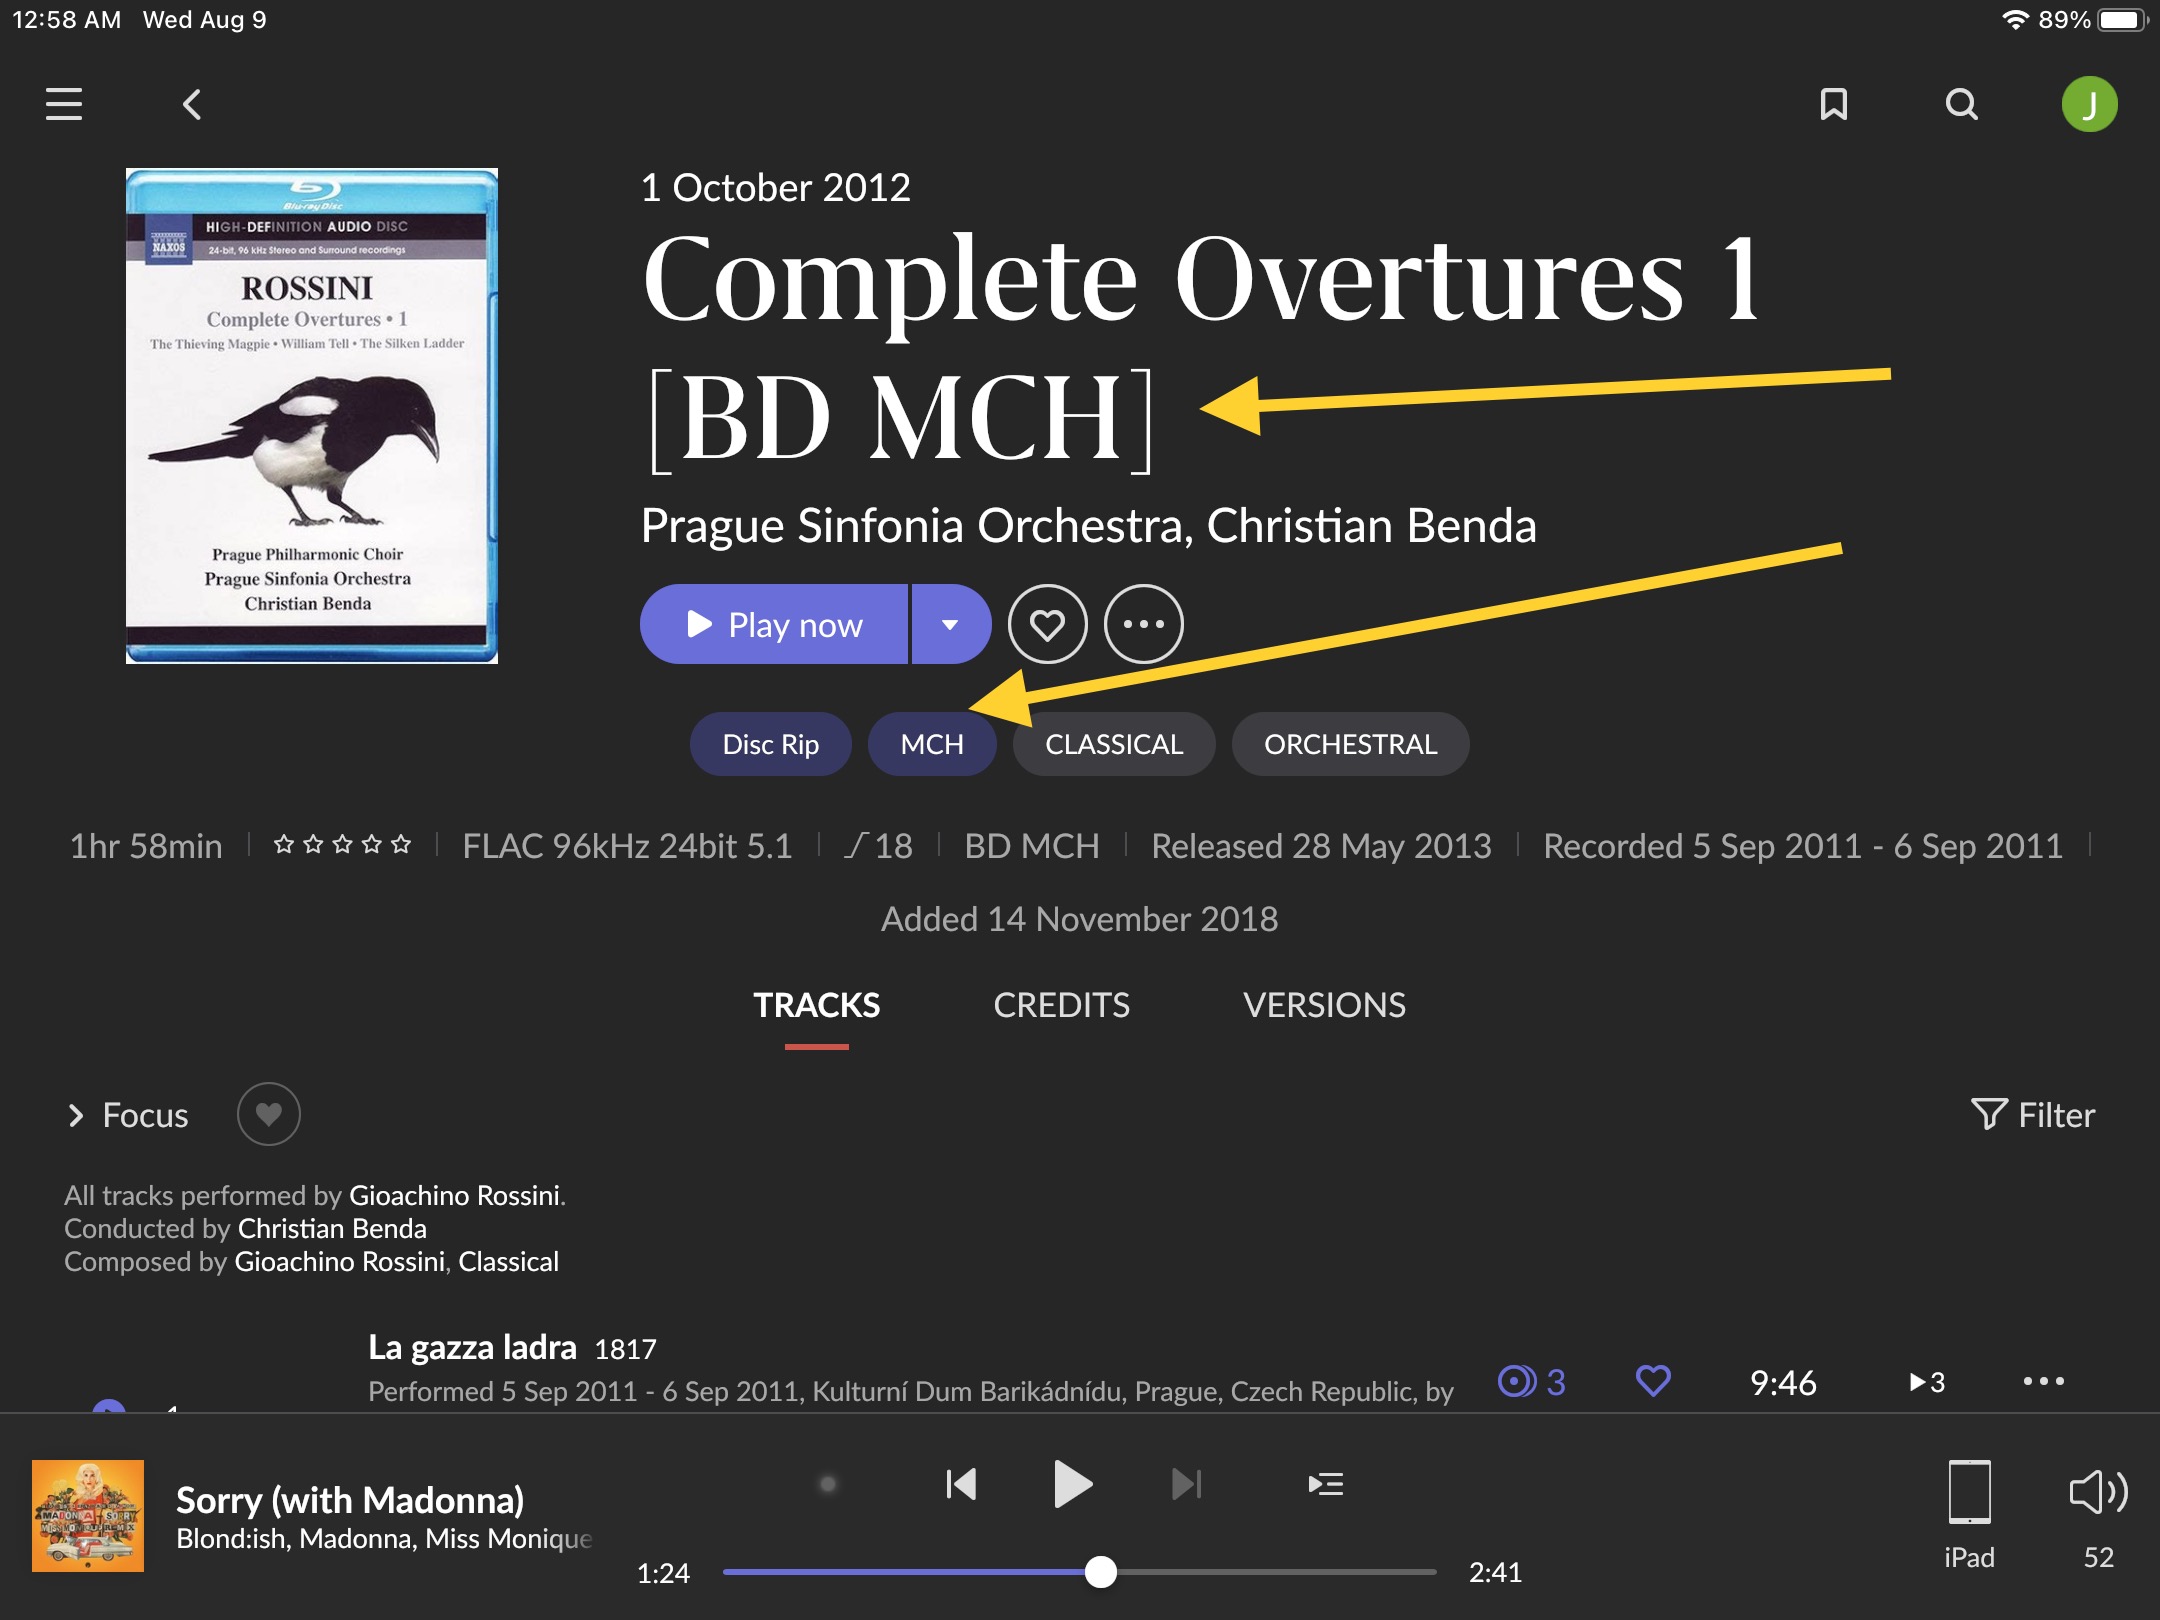Viewport: 2160px width, 1620px height.
Task: Select the MCH tag
Action: tap(932, 744)
